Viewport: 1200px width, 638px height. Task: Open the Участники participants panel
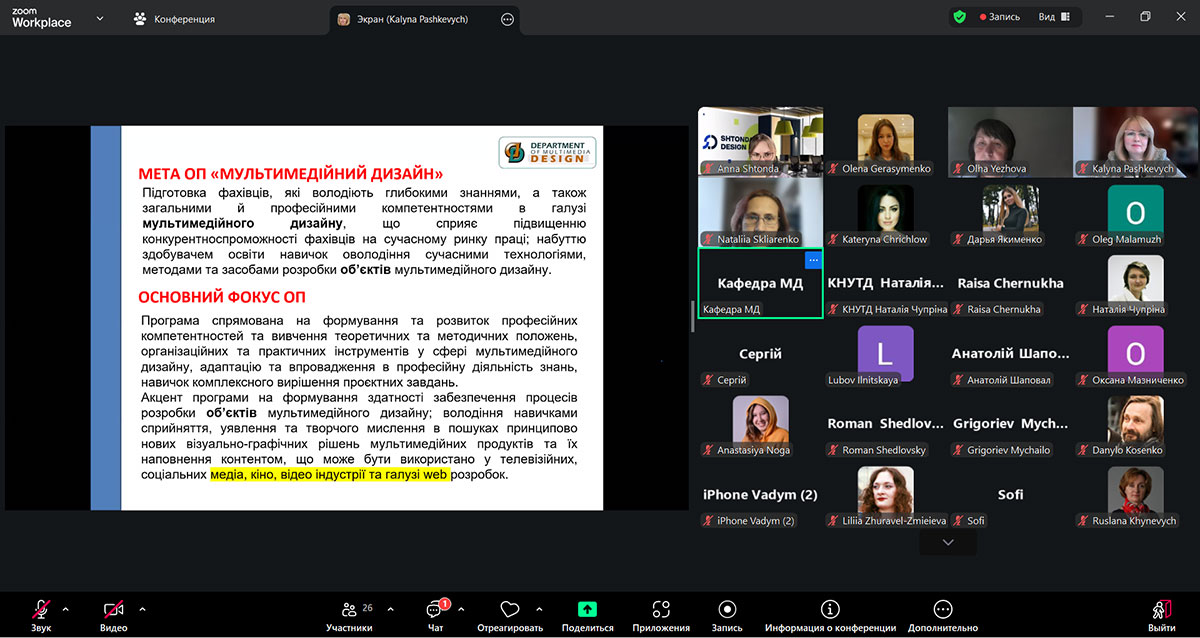pos(349,612)
